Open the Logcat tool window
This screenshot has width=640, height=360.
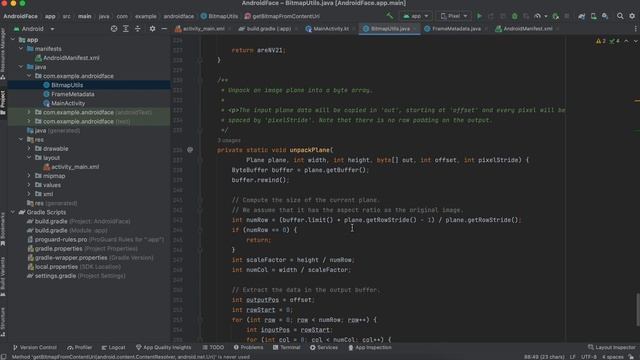pos(113,347)
